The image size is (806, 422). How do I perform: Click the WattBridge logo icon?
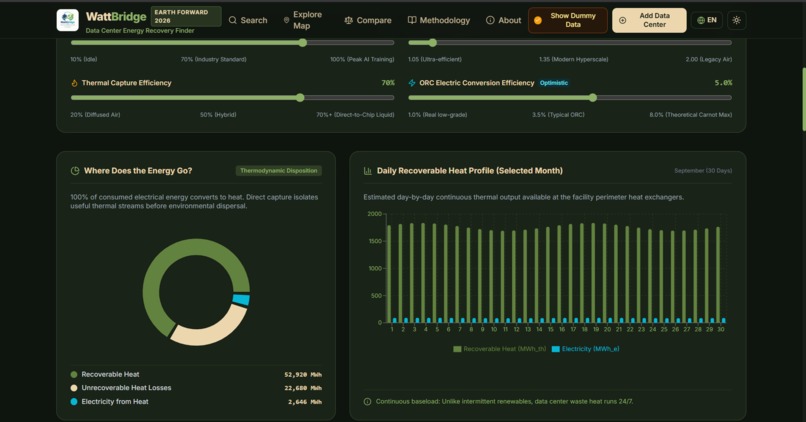(67, 20)
